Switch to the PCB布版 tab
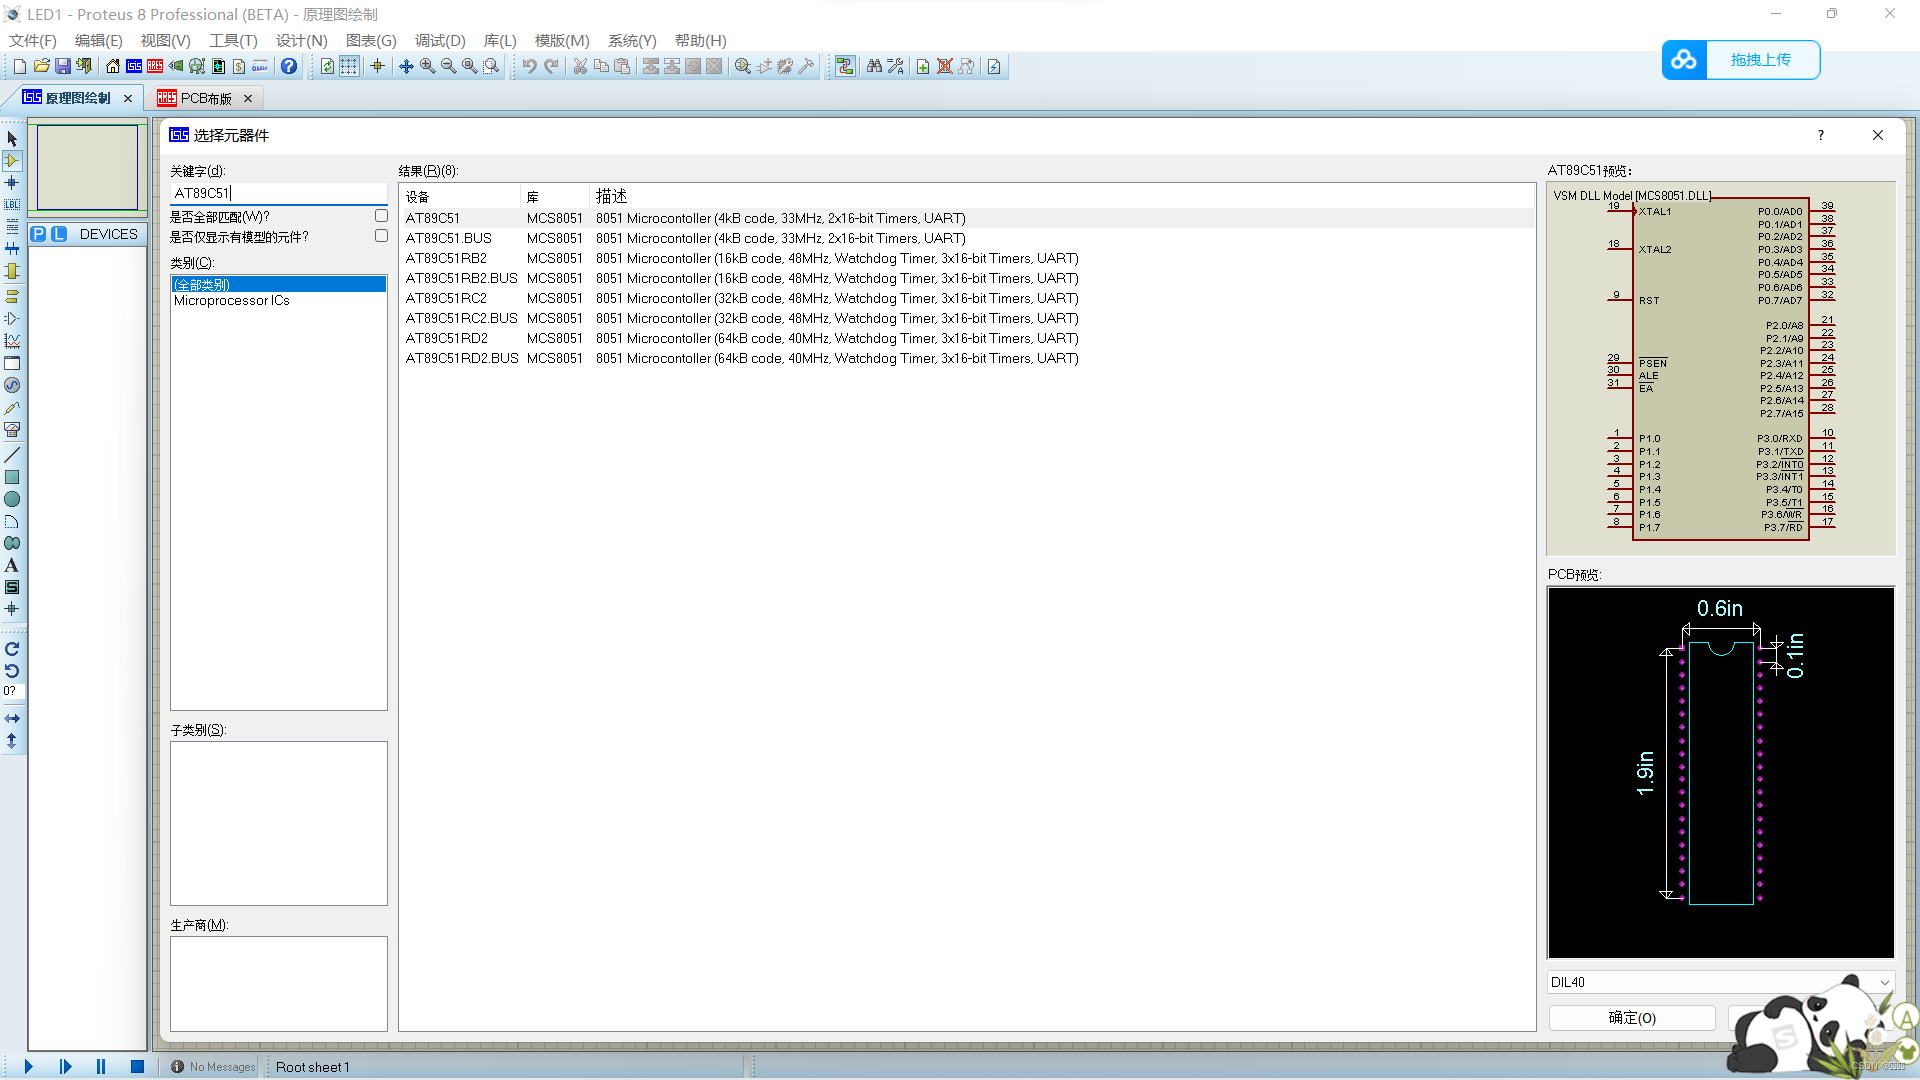 click(206, 98)
